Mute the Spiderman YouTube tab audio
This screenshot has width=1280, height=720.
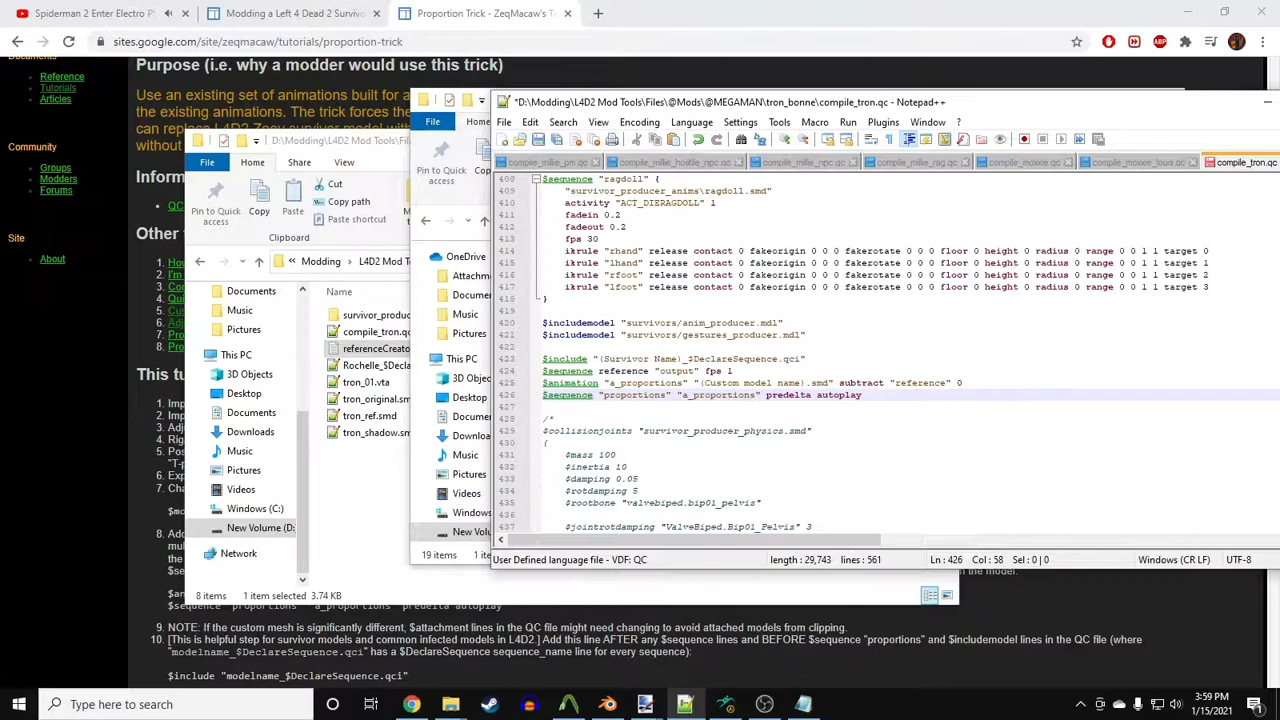pos(168,13)
